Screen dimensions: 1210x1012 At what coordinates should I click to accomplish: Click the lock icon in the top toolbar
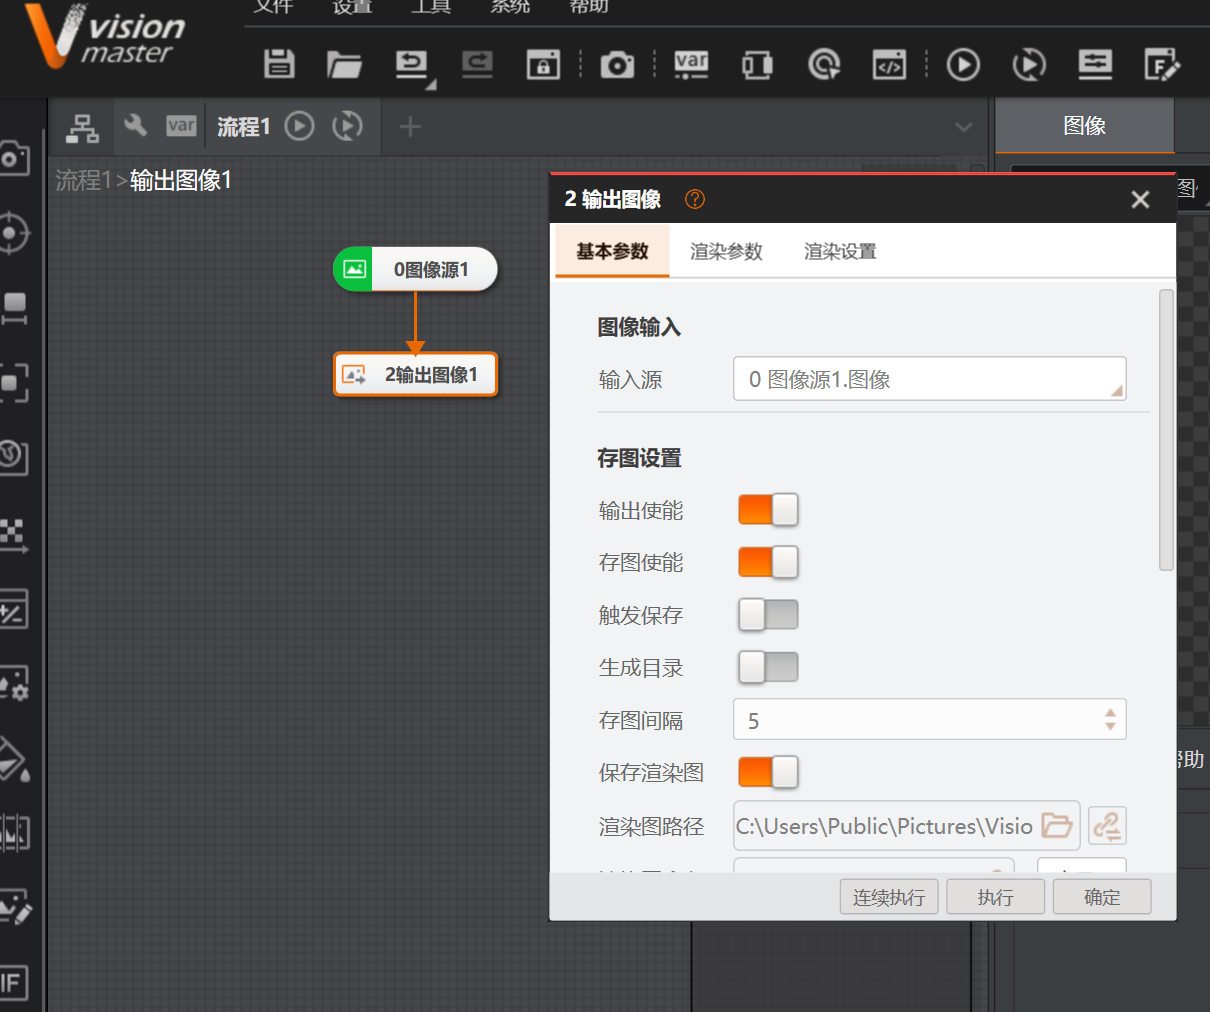(542, 64)
